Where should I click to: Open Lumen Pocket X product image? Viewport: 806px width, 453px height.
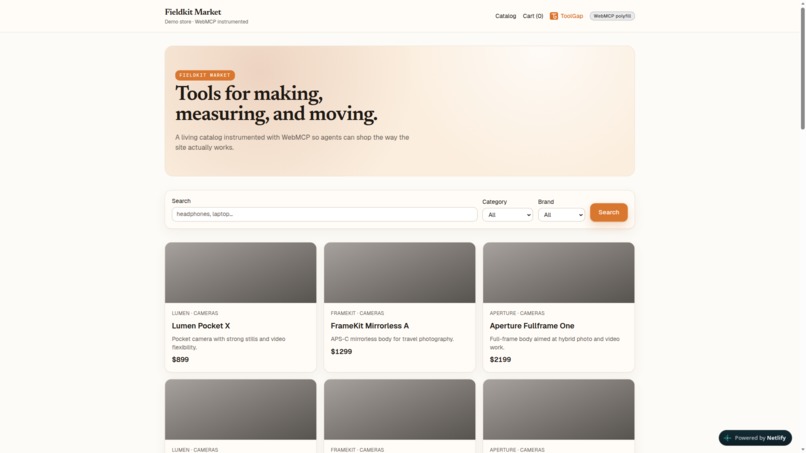241,273
